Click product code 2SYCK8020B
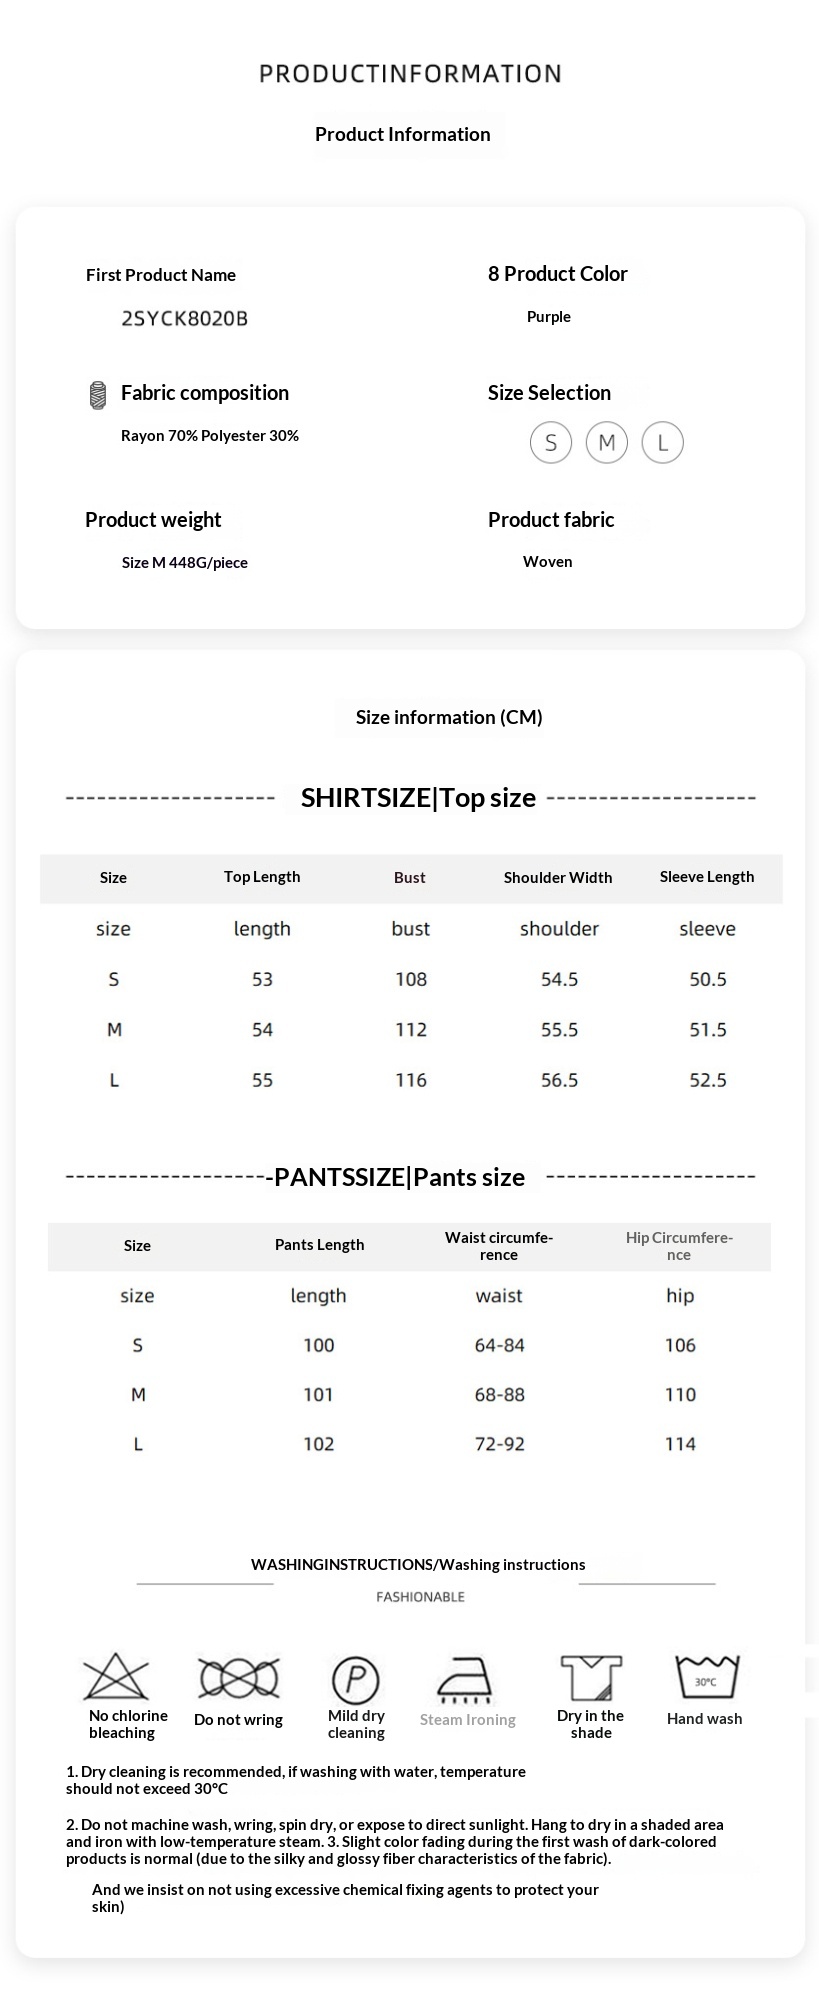 [184, 319]
